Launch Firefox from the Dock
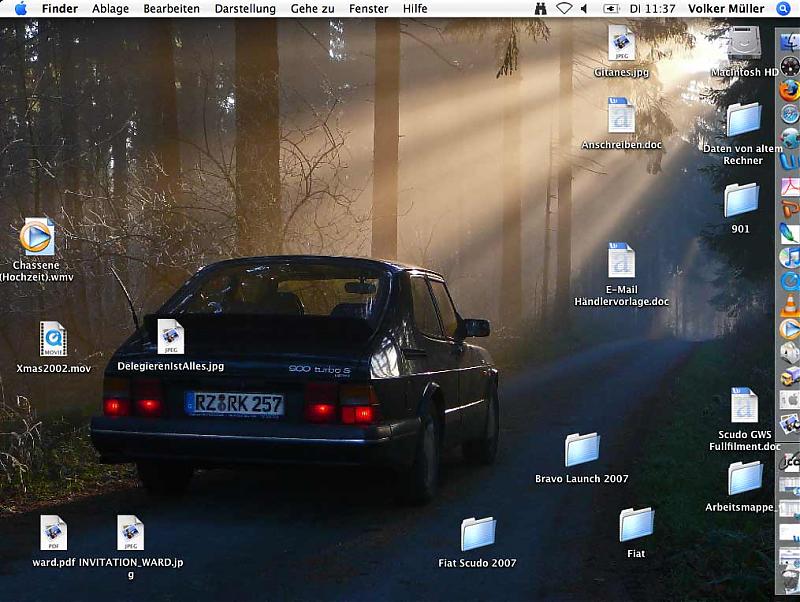Viewport: 800px width, 602px height. [x=790, y=90]
